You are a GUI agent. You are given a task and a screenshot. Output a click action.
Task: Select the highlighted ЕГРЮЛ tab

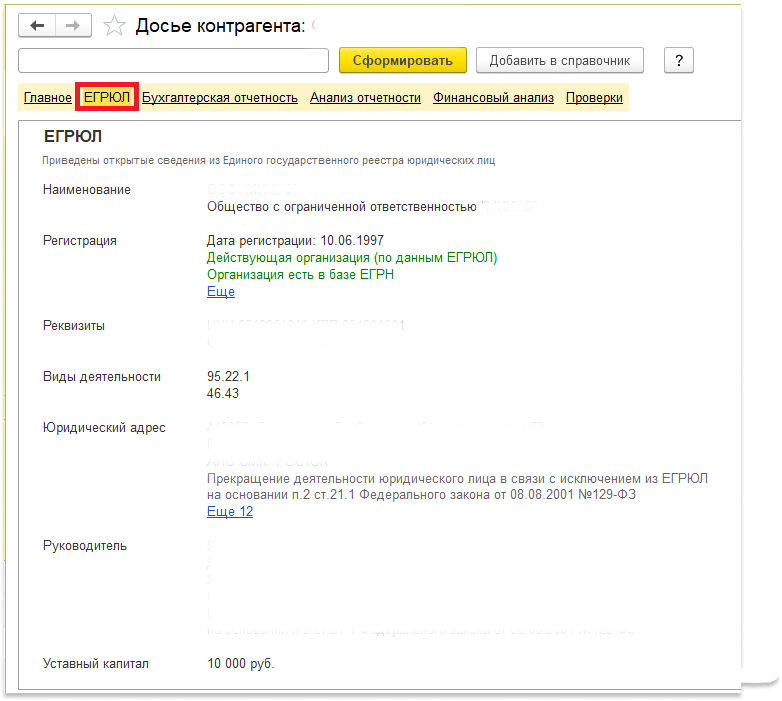tap(106, 98)
